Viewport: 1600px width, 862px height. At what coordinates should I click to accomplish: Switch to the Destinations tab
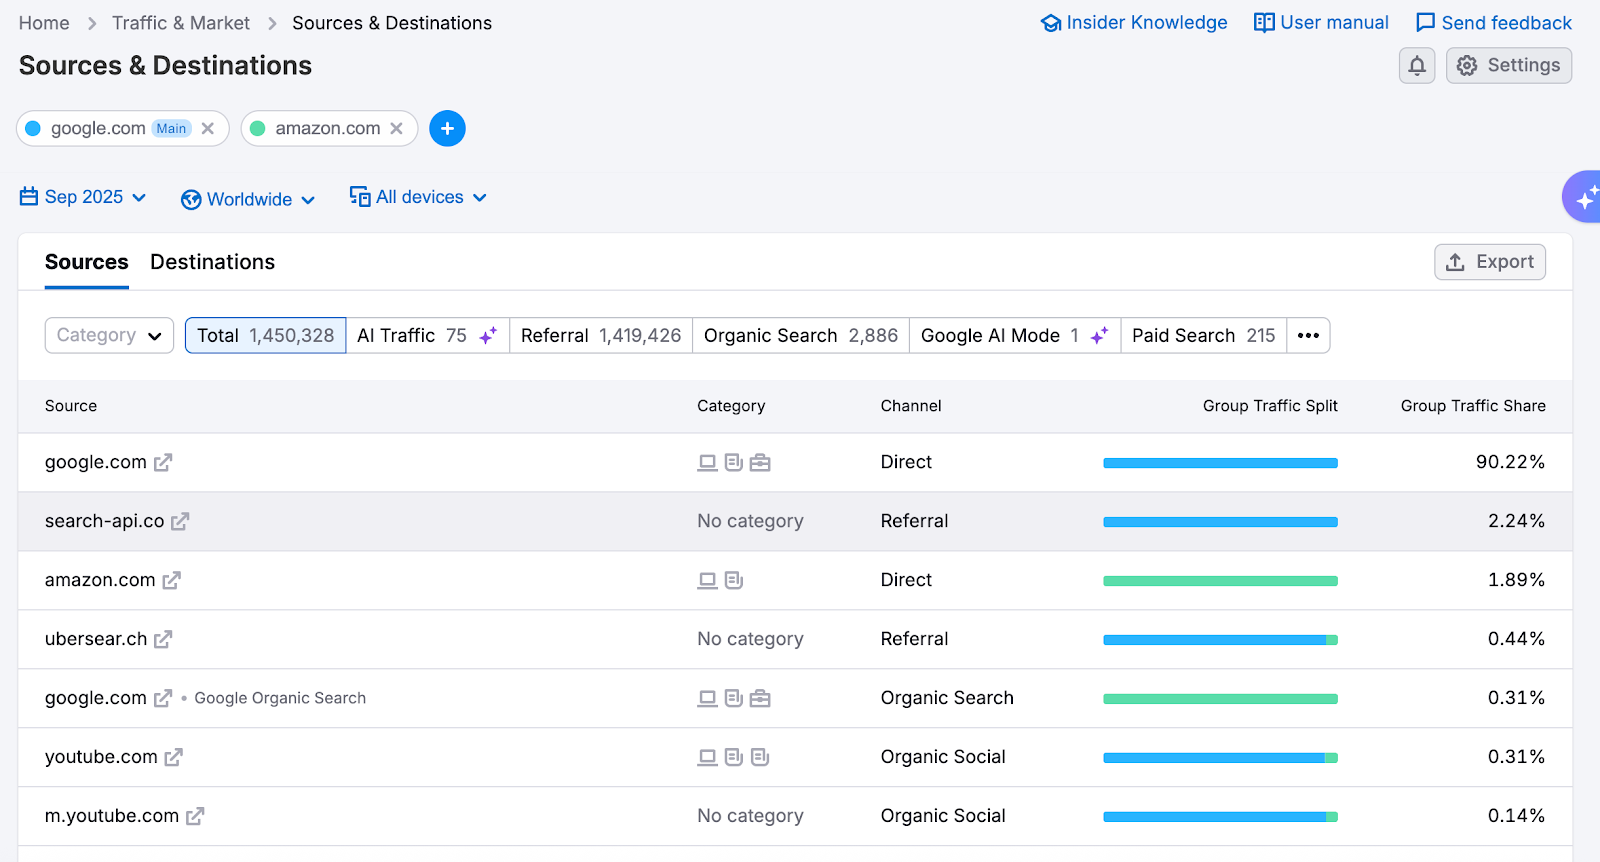(x=212, y=262)
